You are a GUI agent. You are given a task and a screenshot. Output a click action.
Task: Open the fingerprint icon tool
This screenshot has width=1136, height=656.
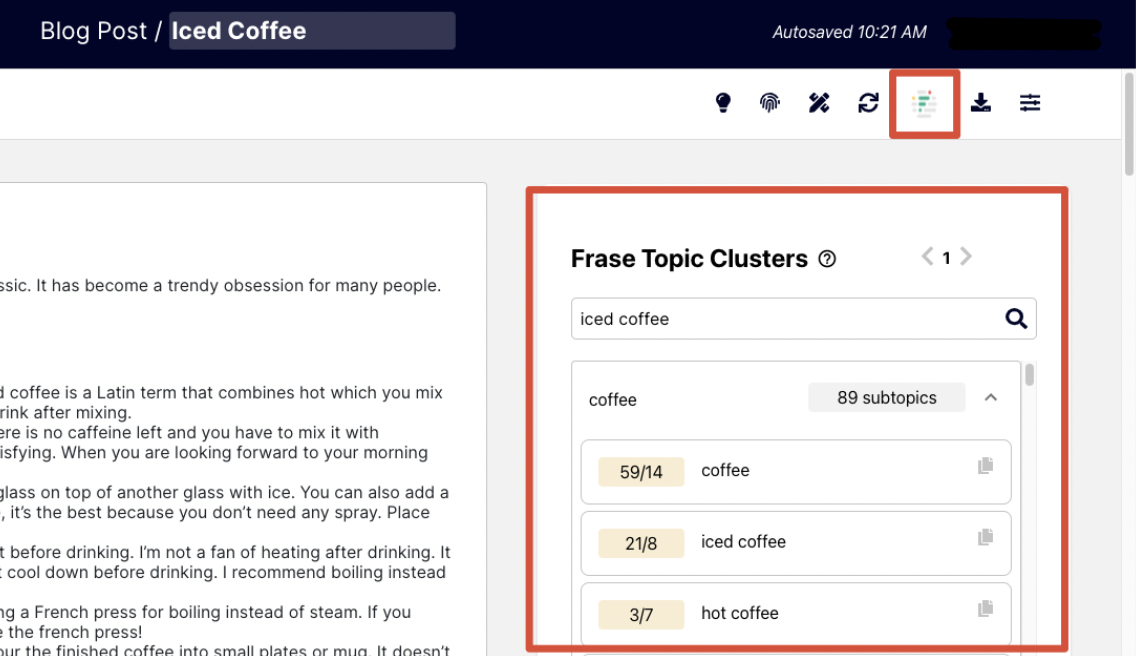(x=769, y=103)
